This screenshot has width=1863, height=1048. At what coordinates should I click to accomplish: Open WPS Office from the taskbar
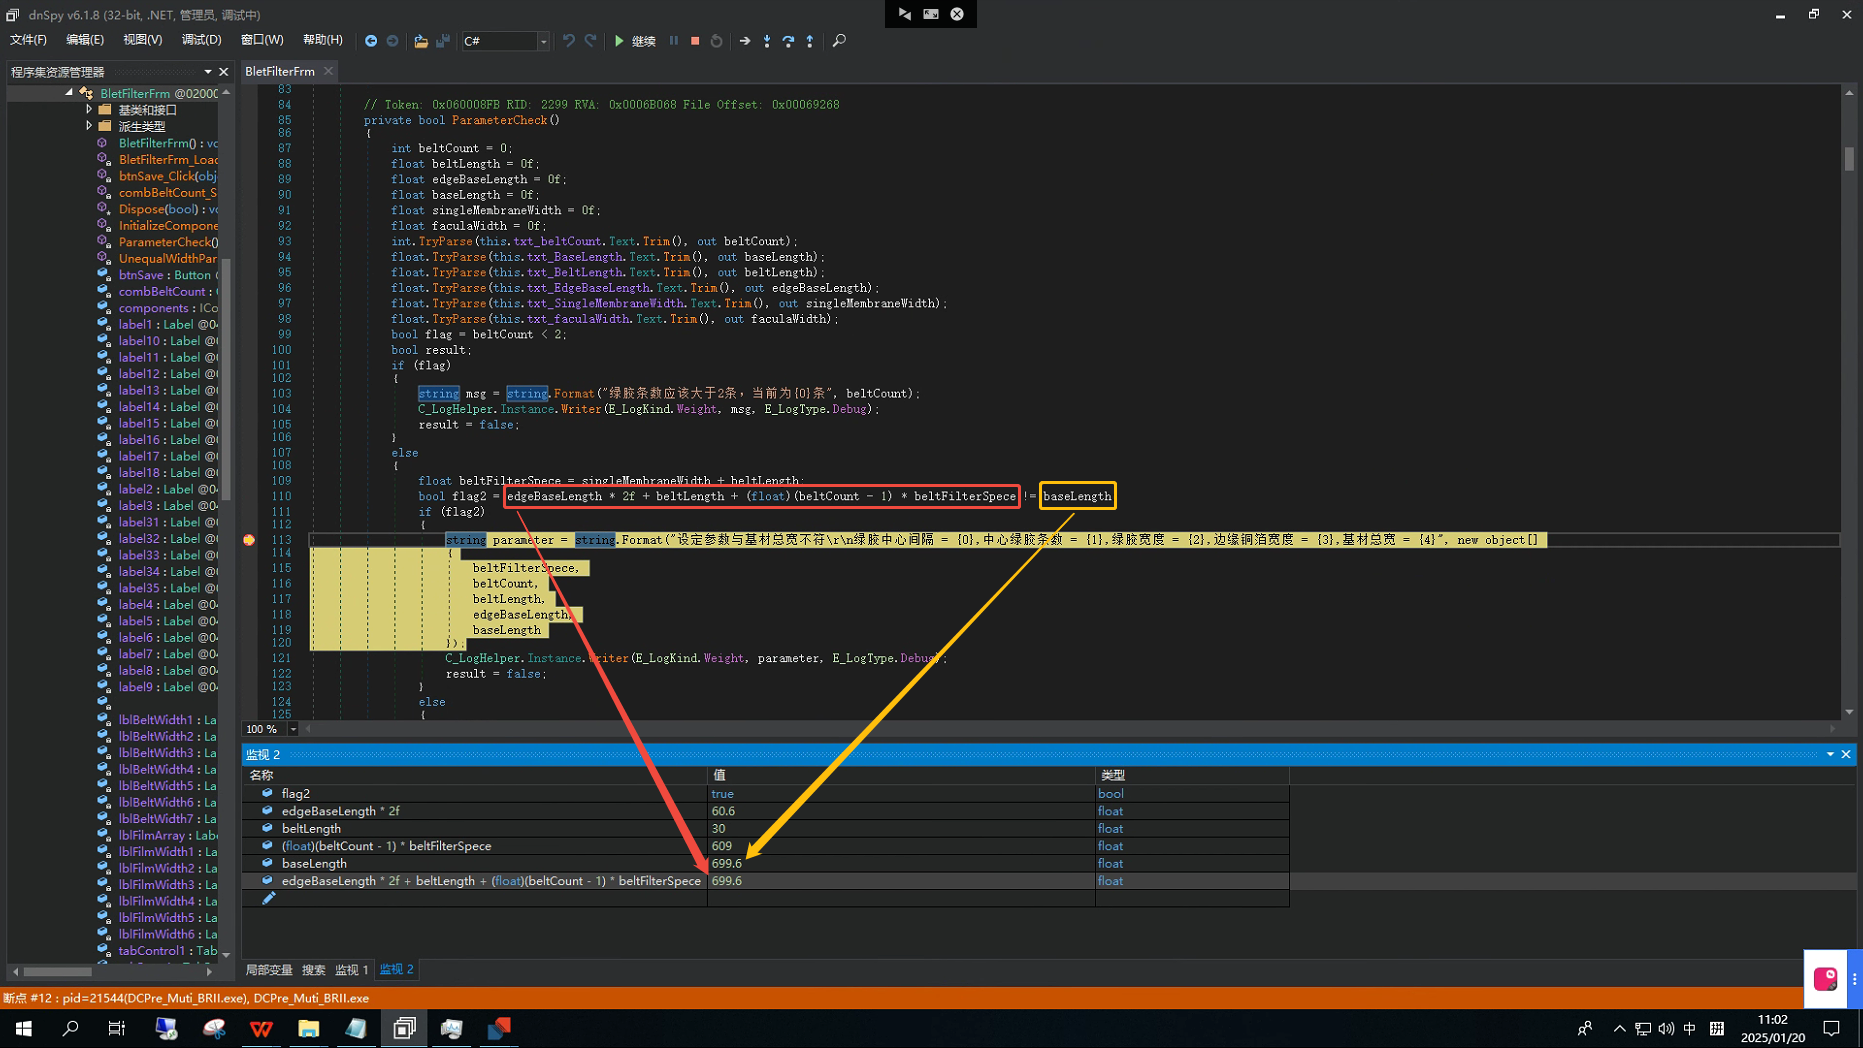pyautogui.click(x=261, y=1028)
